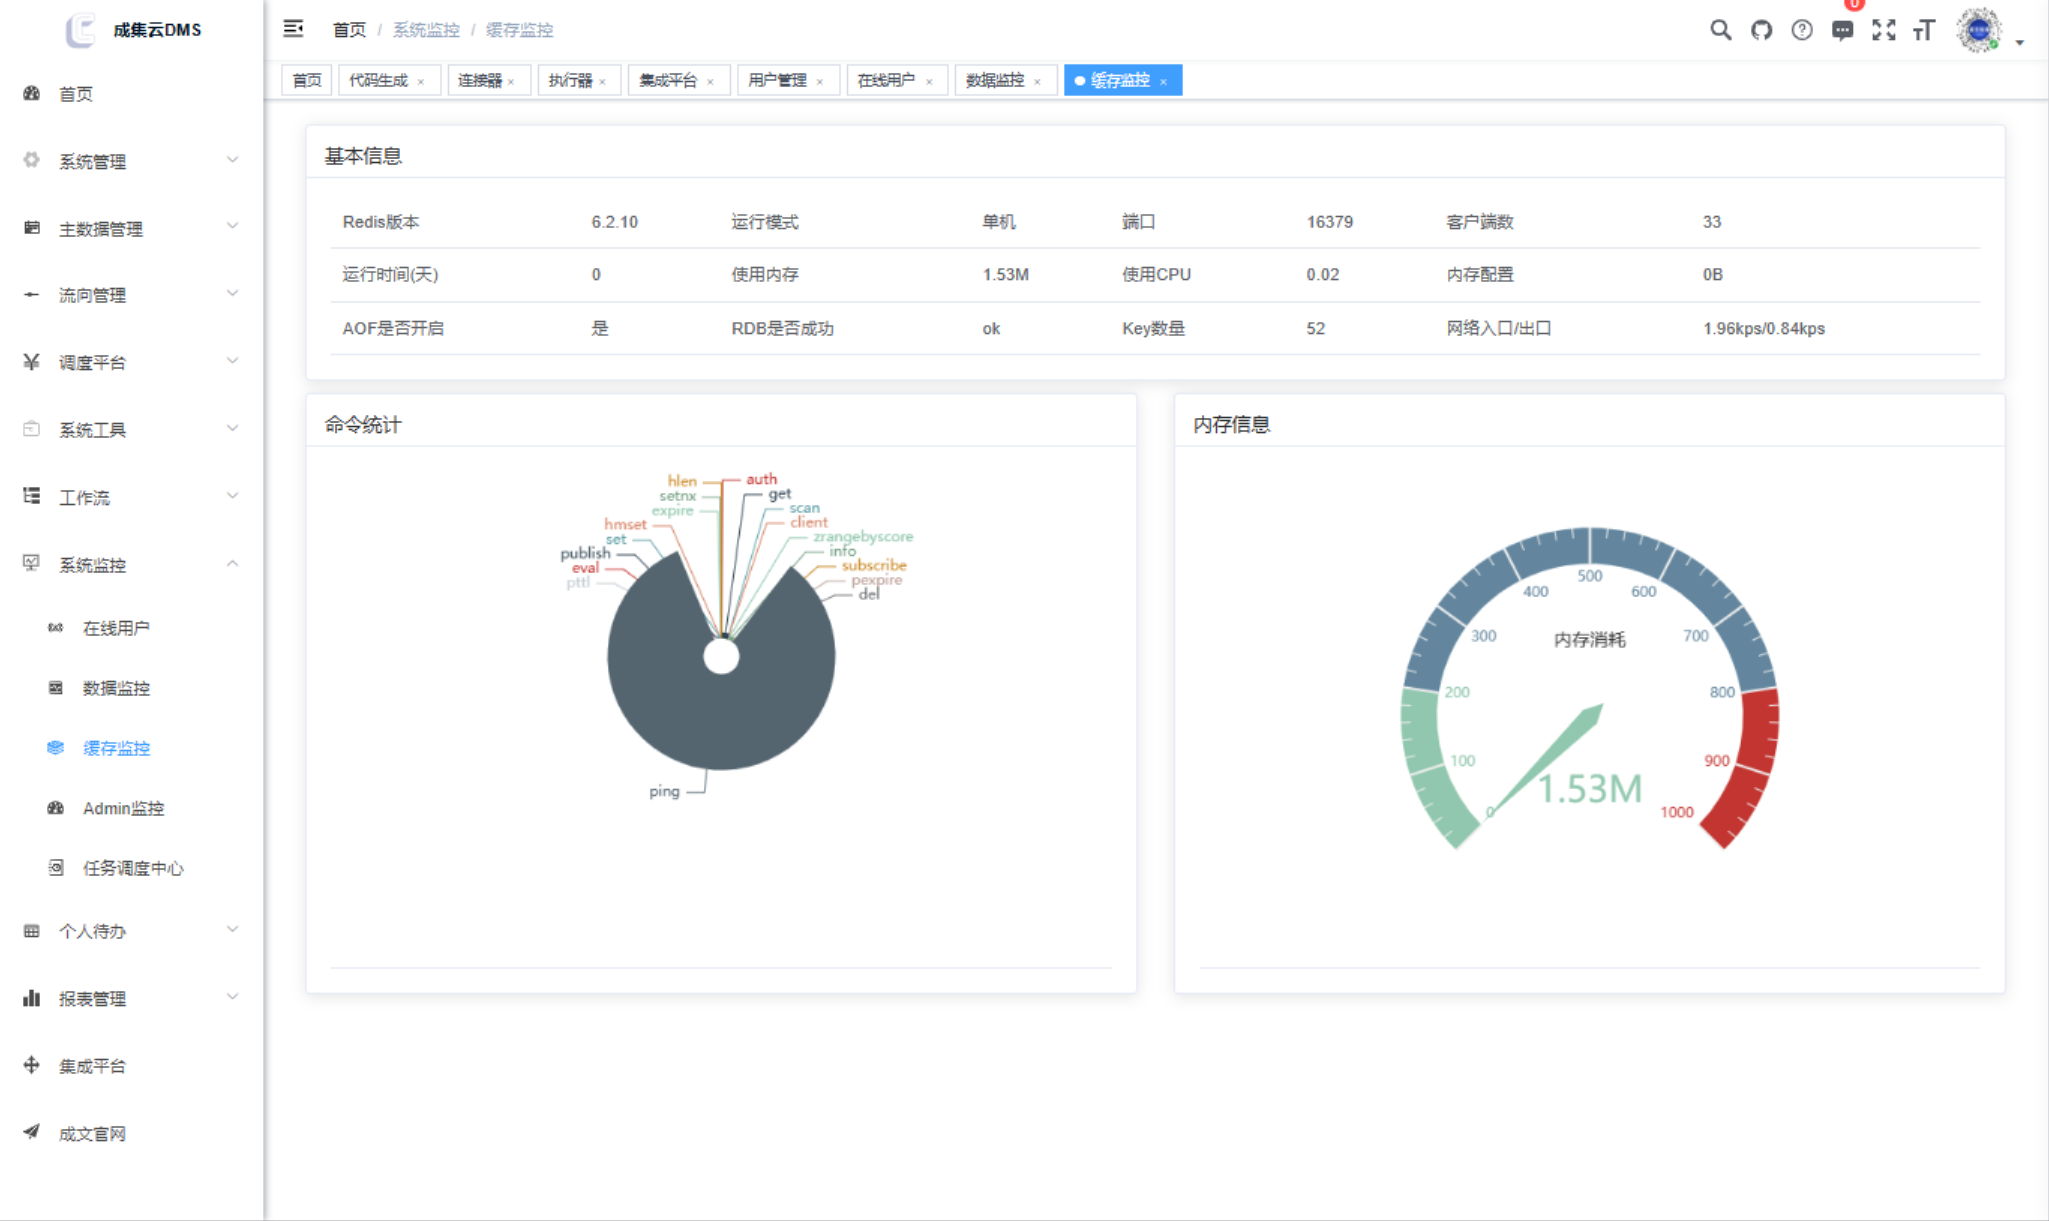
Task: Expand the 个人待办 menu chevron
Action: coord(232,930)
